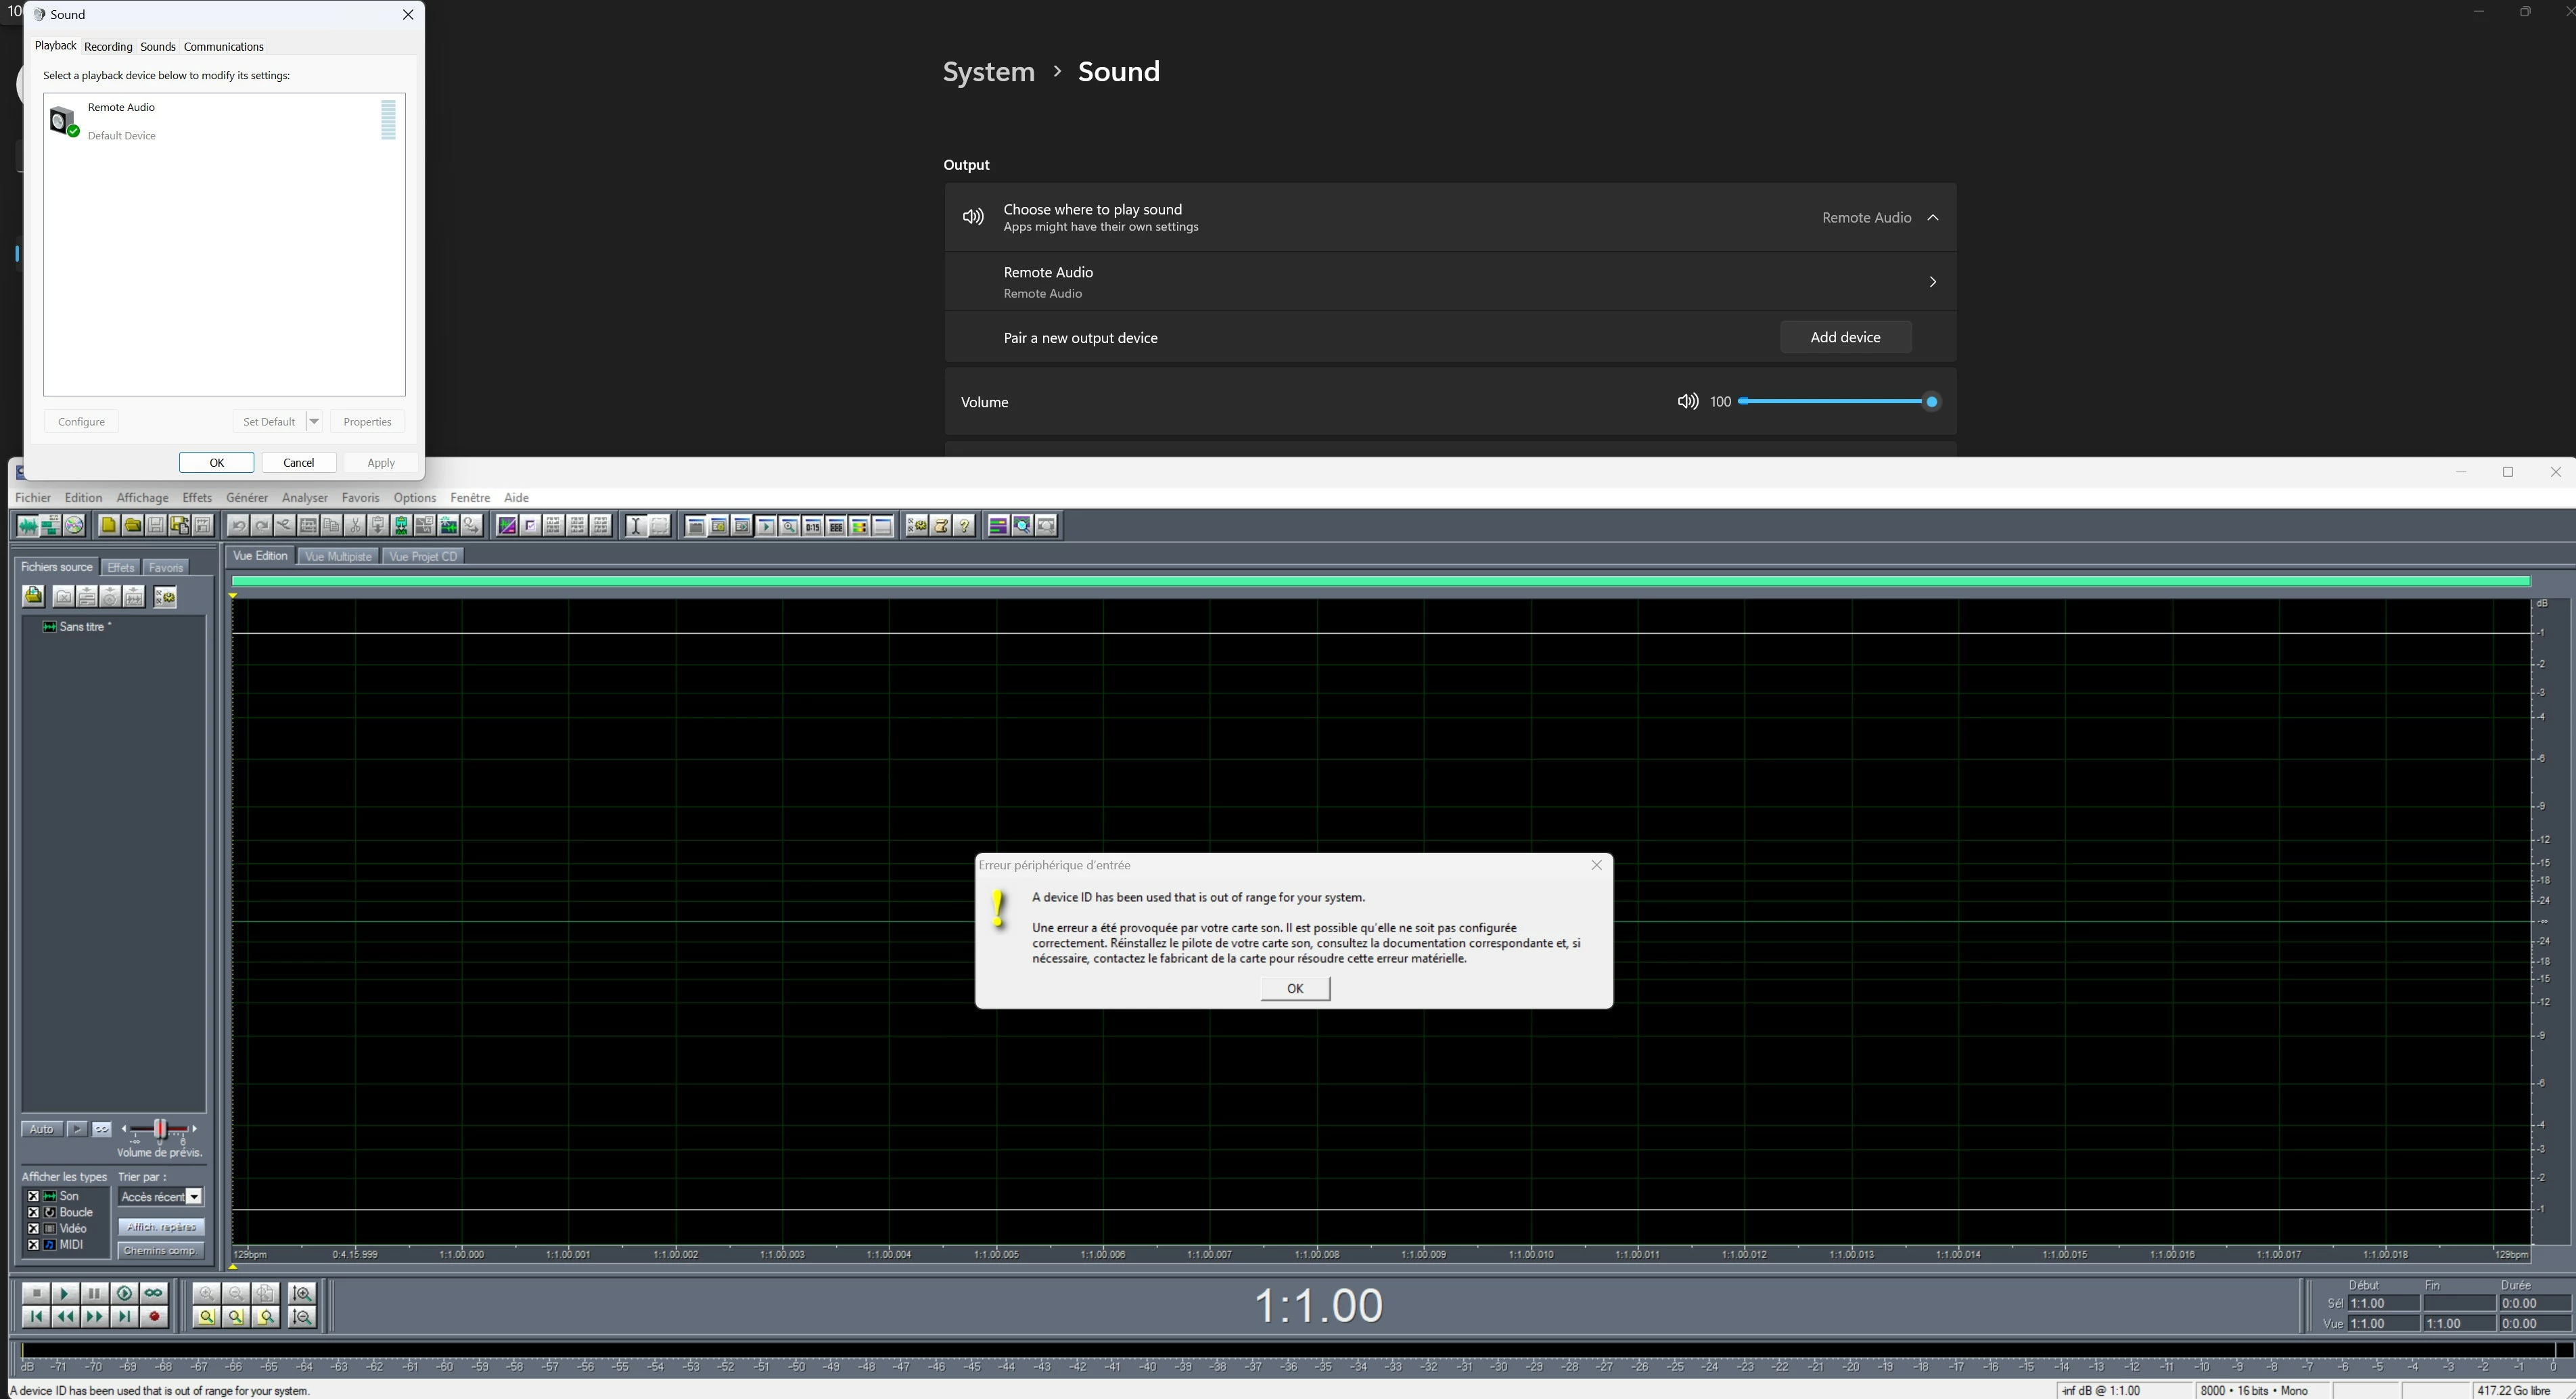Click the open file folder toolbar icon
Viewport: 2576px width, 1399px height.
click(x=132, y=526)
